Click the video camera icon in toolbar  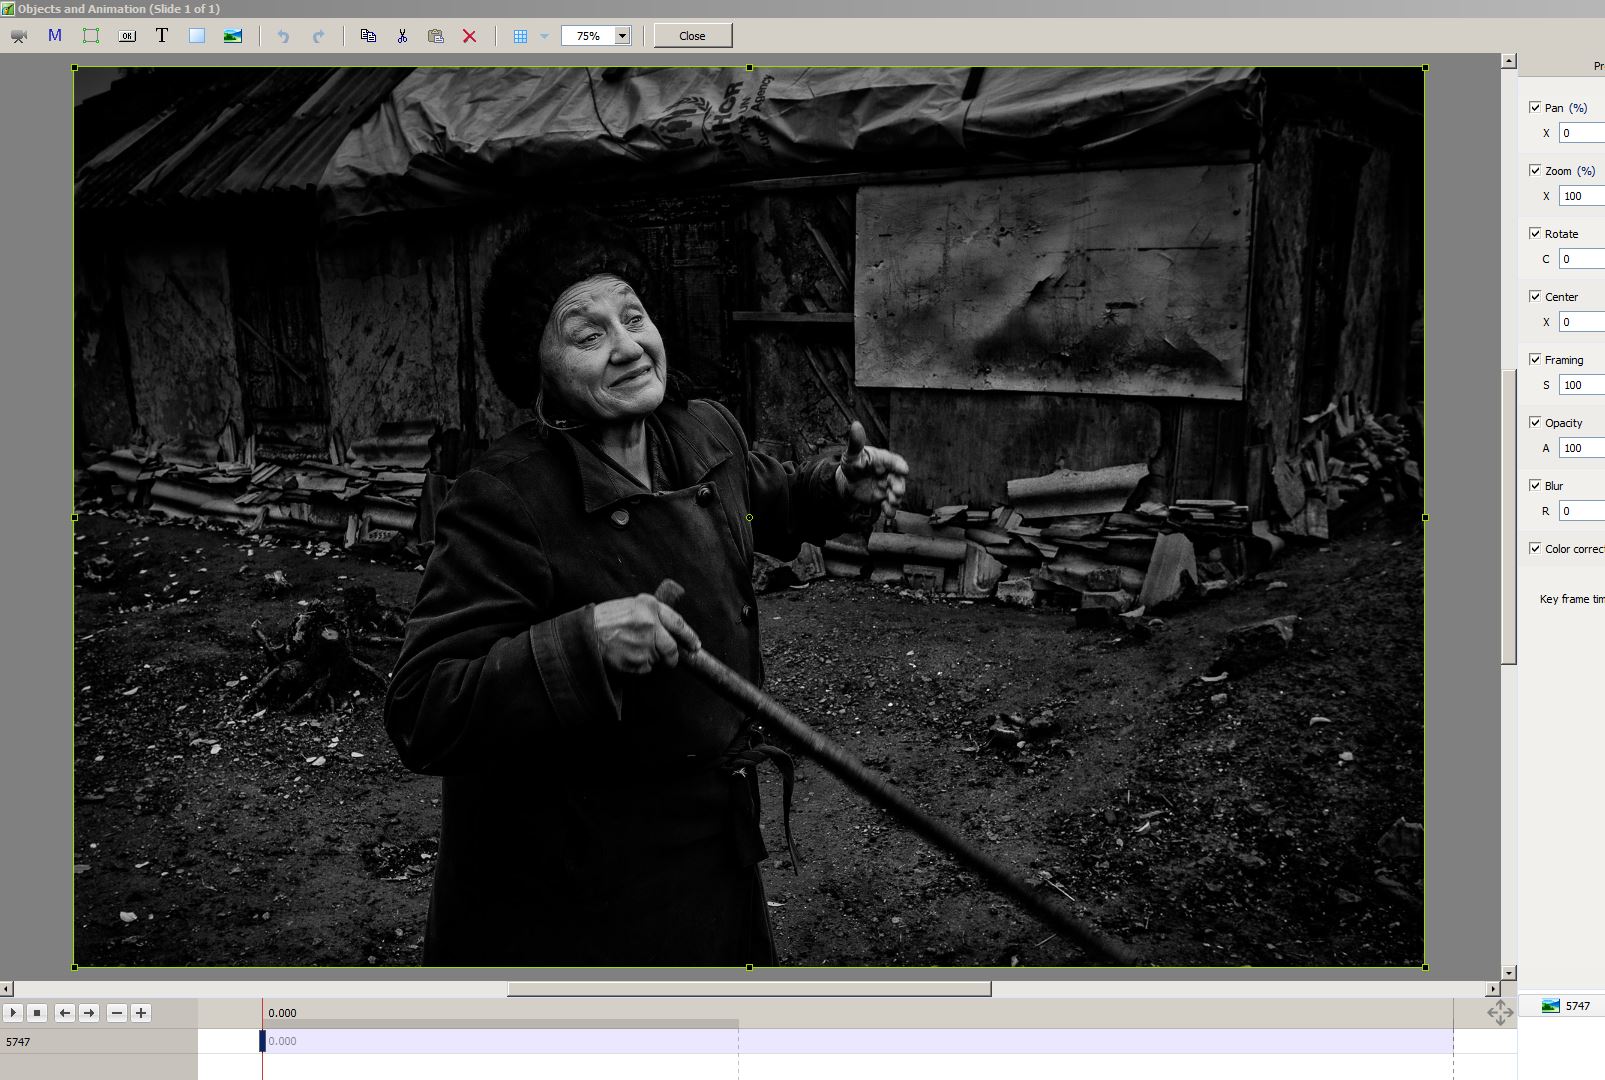[x=19, y=36]
